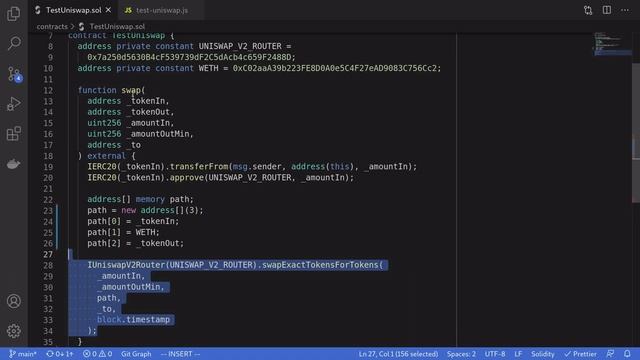
Task: Click the feedback icon in status bar
Action: (x=610, y=354)
